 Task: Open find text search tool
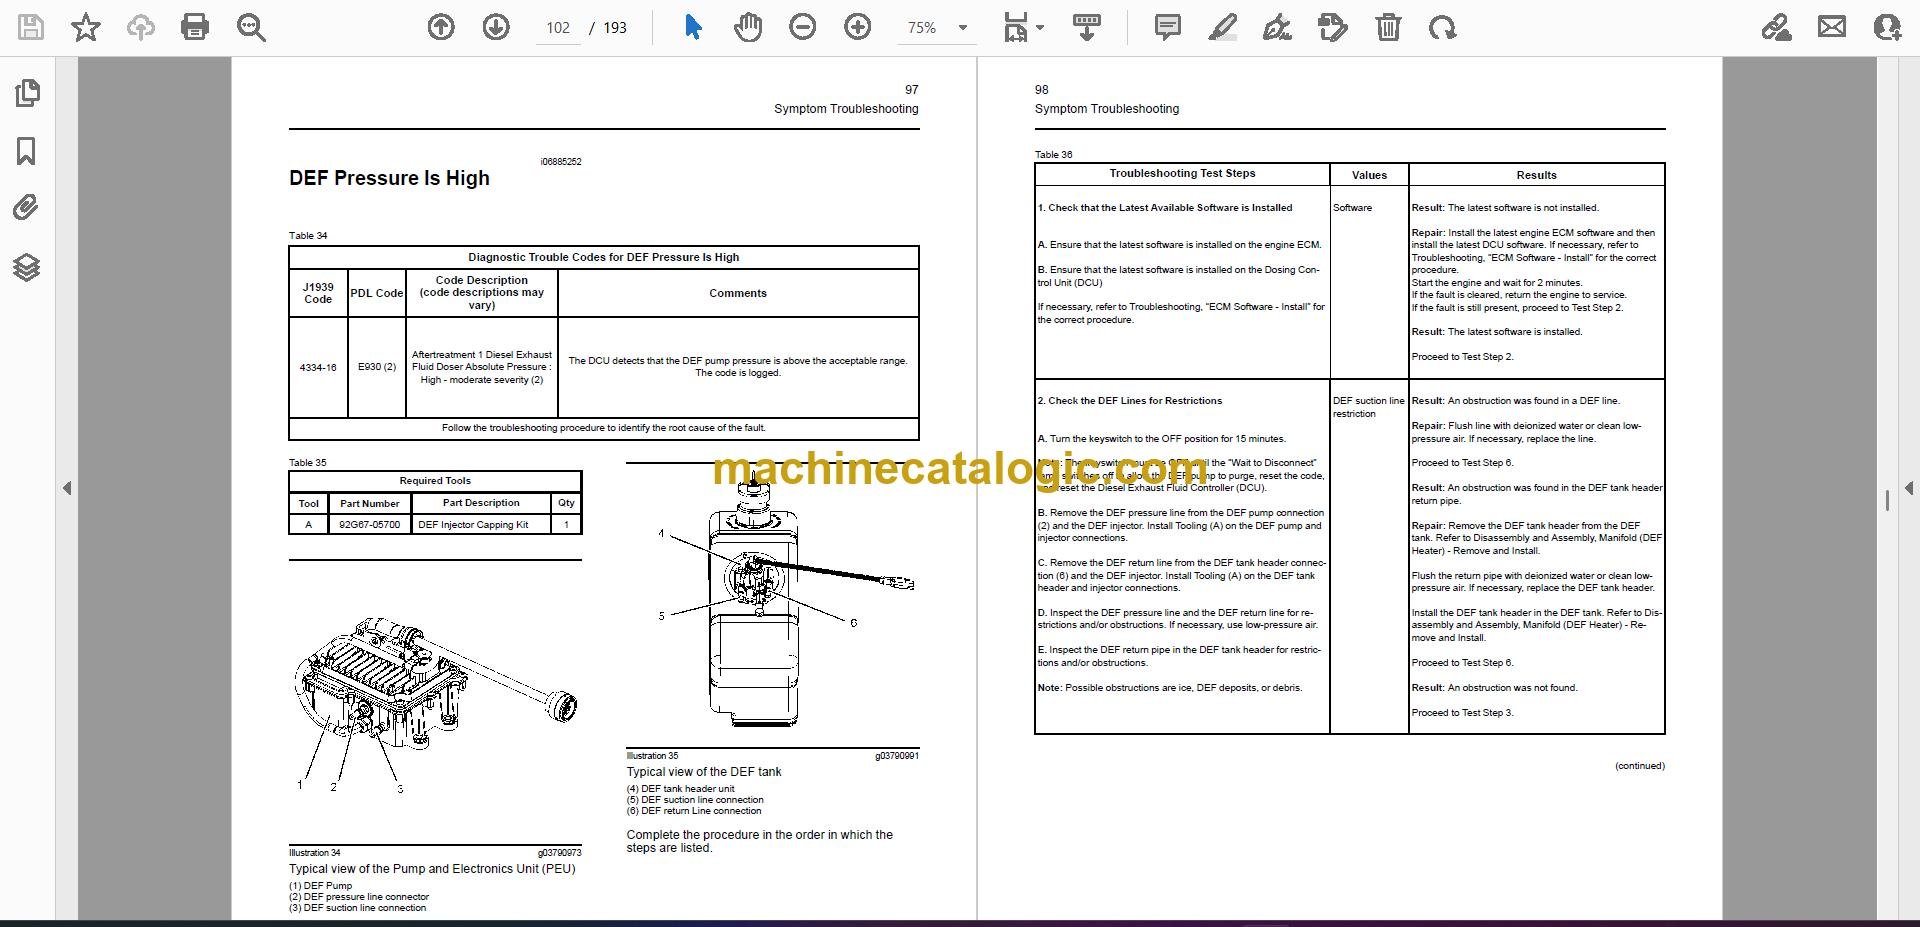(x=251, y=27)
